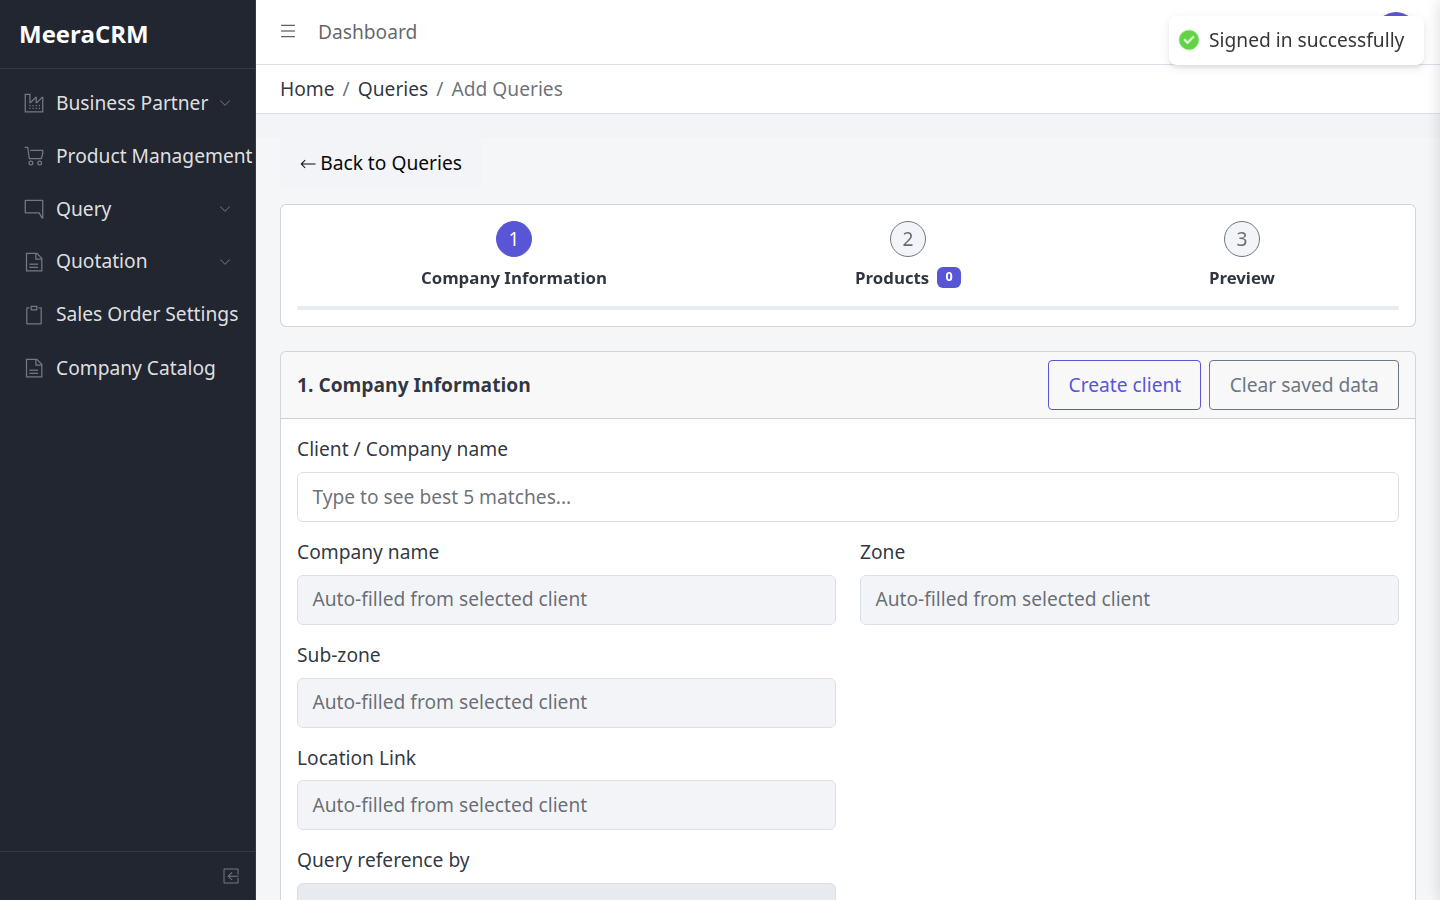Click the Sales Order Settings clipboard icon

pyautogui.click(x=34, y=315)
